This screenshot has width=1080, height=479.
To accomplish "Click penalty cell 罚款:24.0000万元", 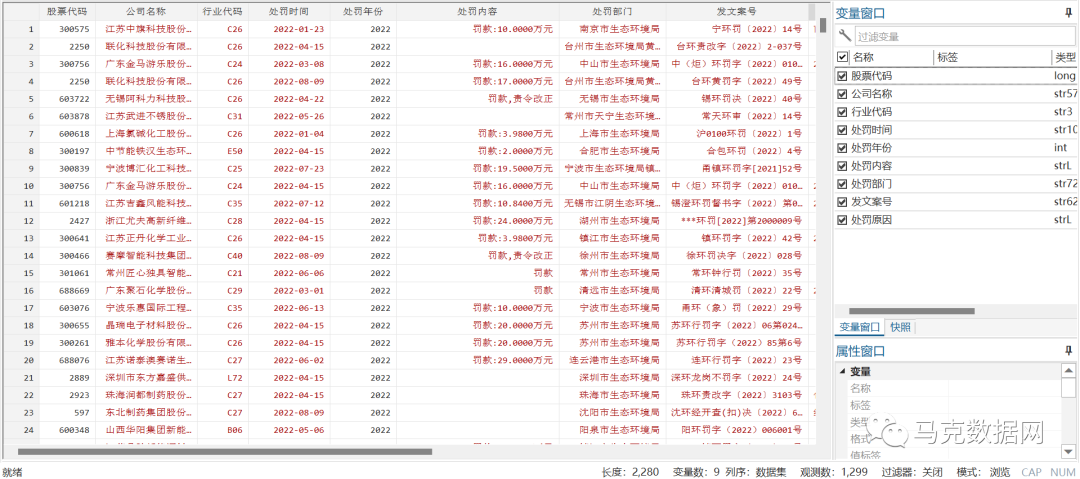I will pyautogui.click(x=477, y=221).
